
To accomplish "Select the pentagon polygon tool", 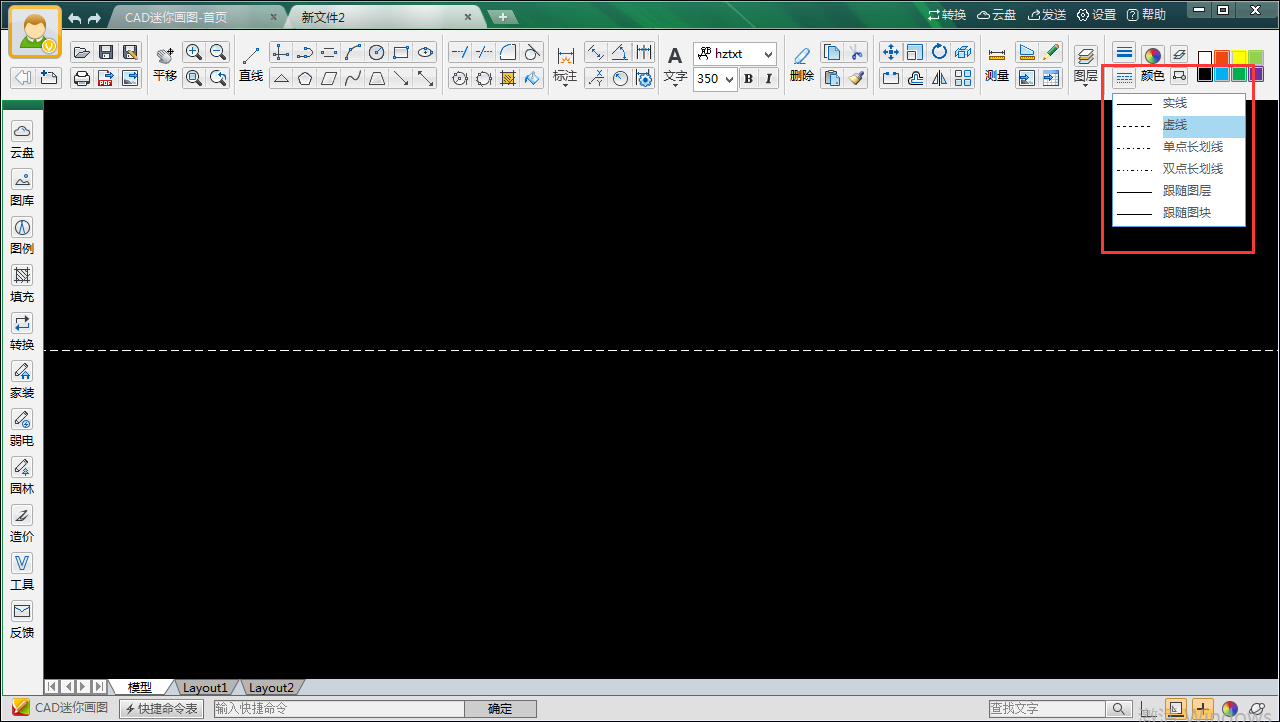I will pos(305,78).
